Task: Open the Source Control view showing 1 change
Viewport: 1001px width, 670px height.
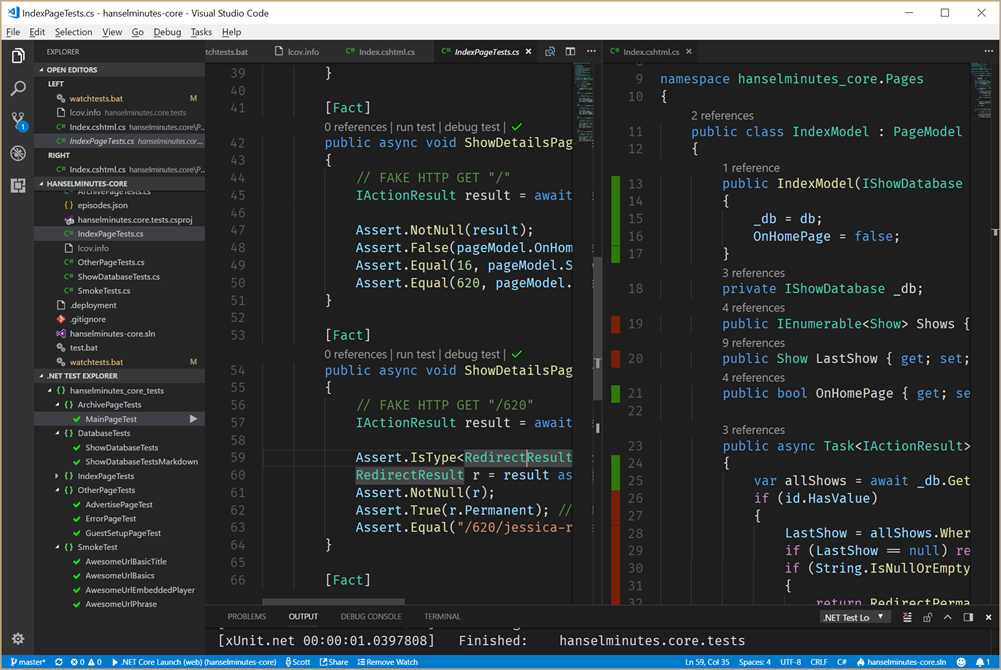Action: click(16, 120)
